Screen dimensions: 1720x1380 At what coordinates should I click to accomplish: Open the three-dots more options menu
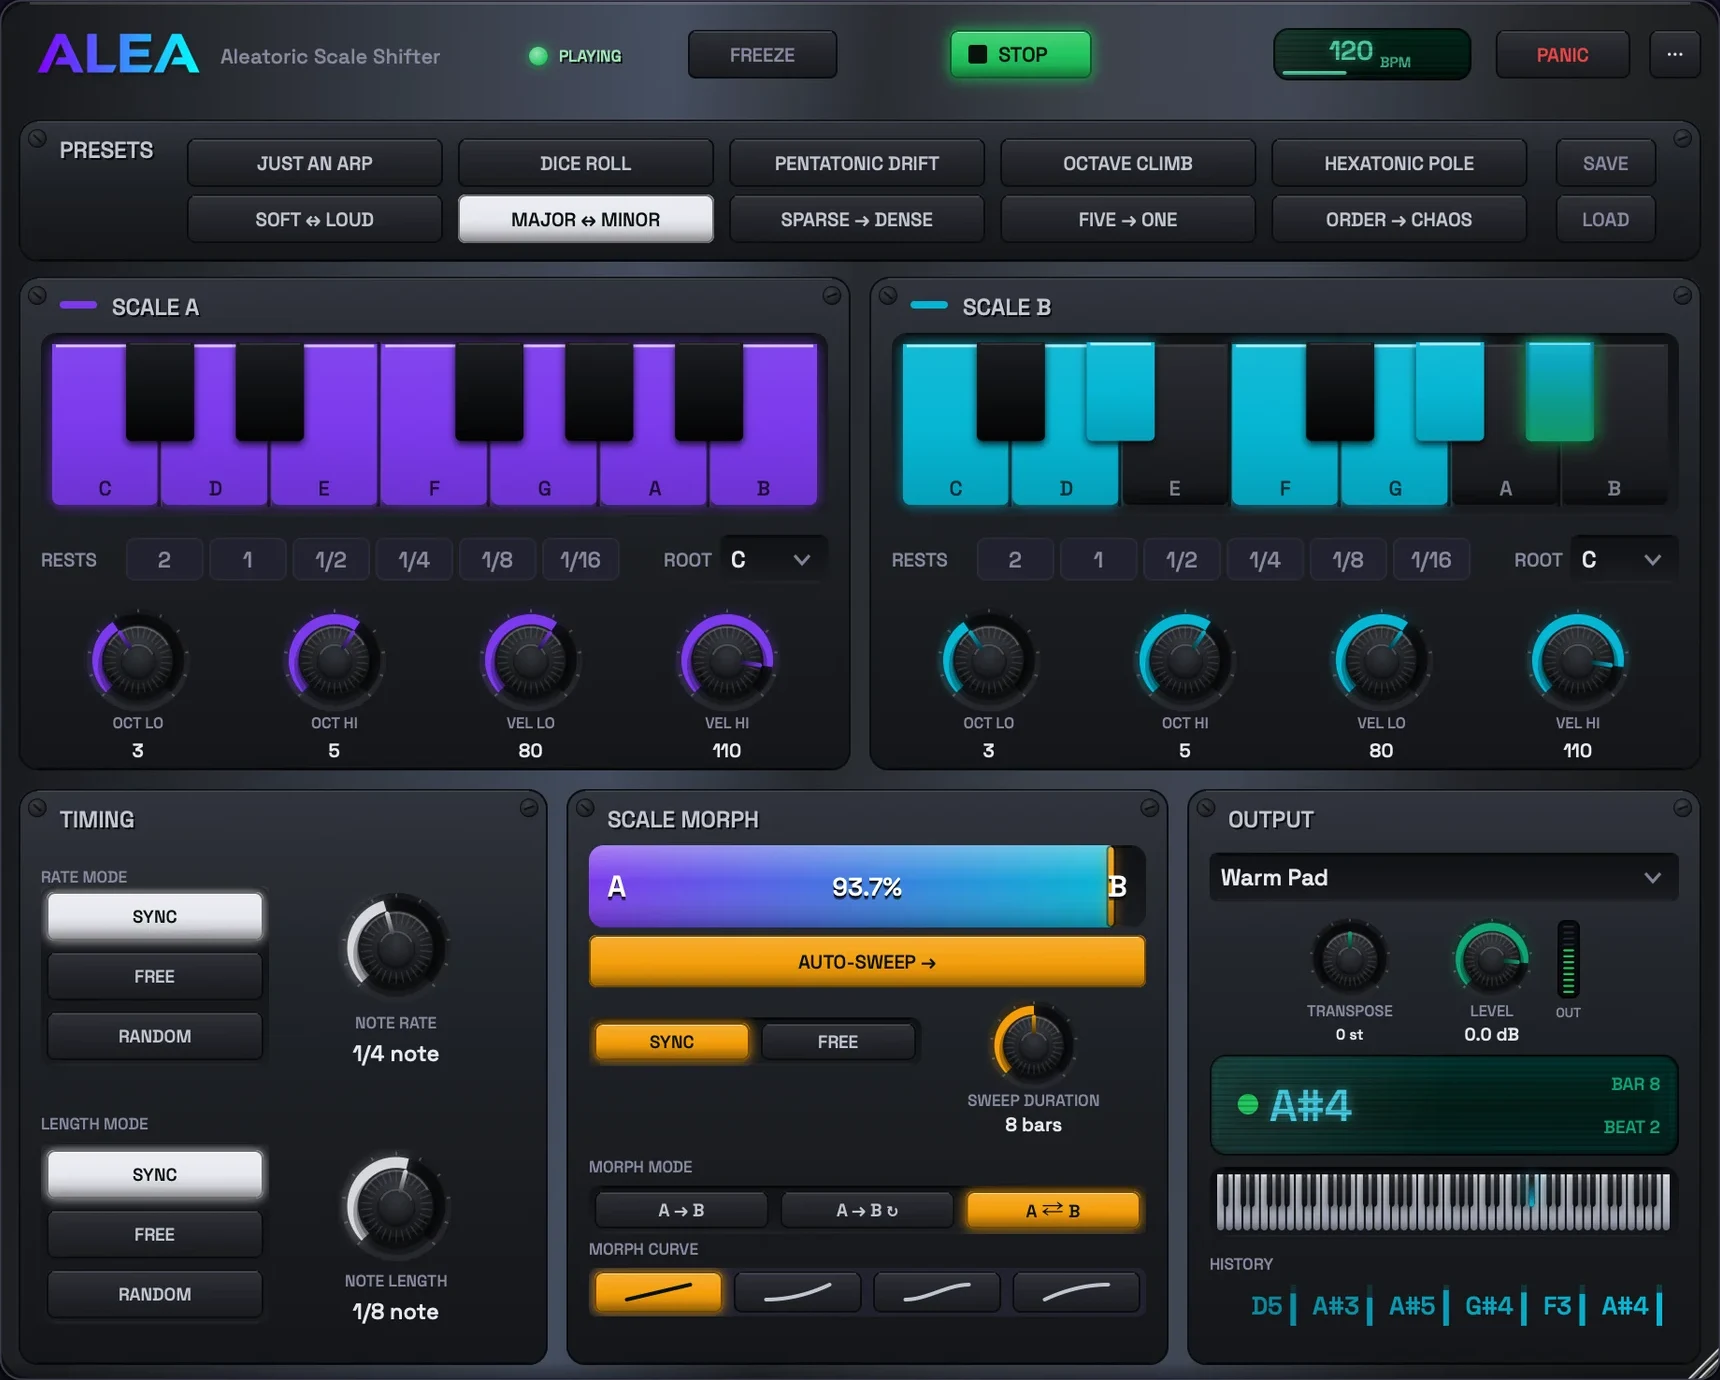(1674, 54)
